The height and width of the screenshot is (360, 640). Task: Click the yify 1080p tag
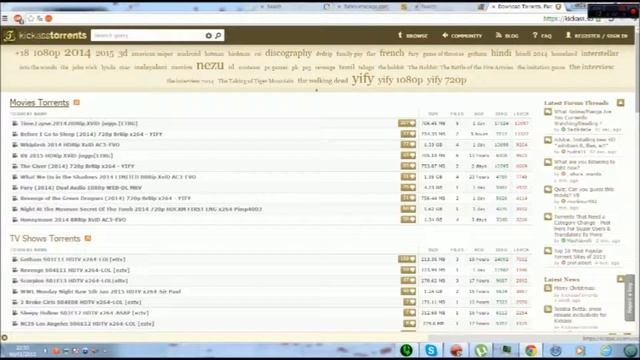point(400,80)
